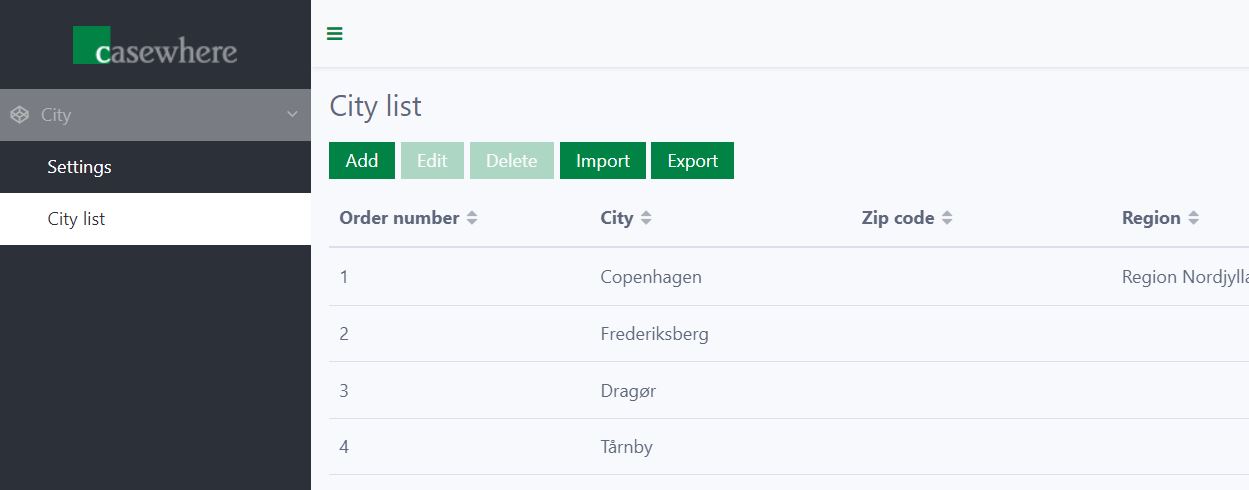1249x490 pixels.
Task: Sort by Order number column arrows
Action: click(x=472, y=218)
